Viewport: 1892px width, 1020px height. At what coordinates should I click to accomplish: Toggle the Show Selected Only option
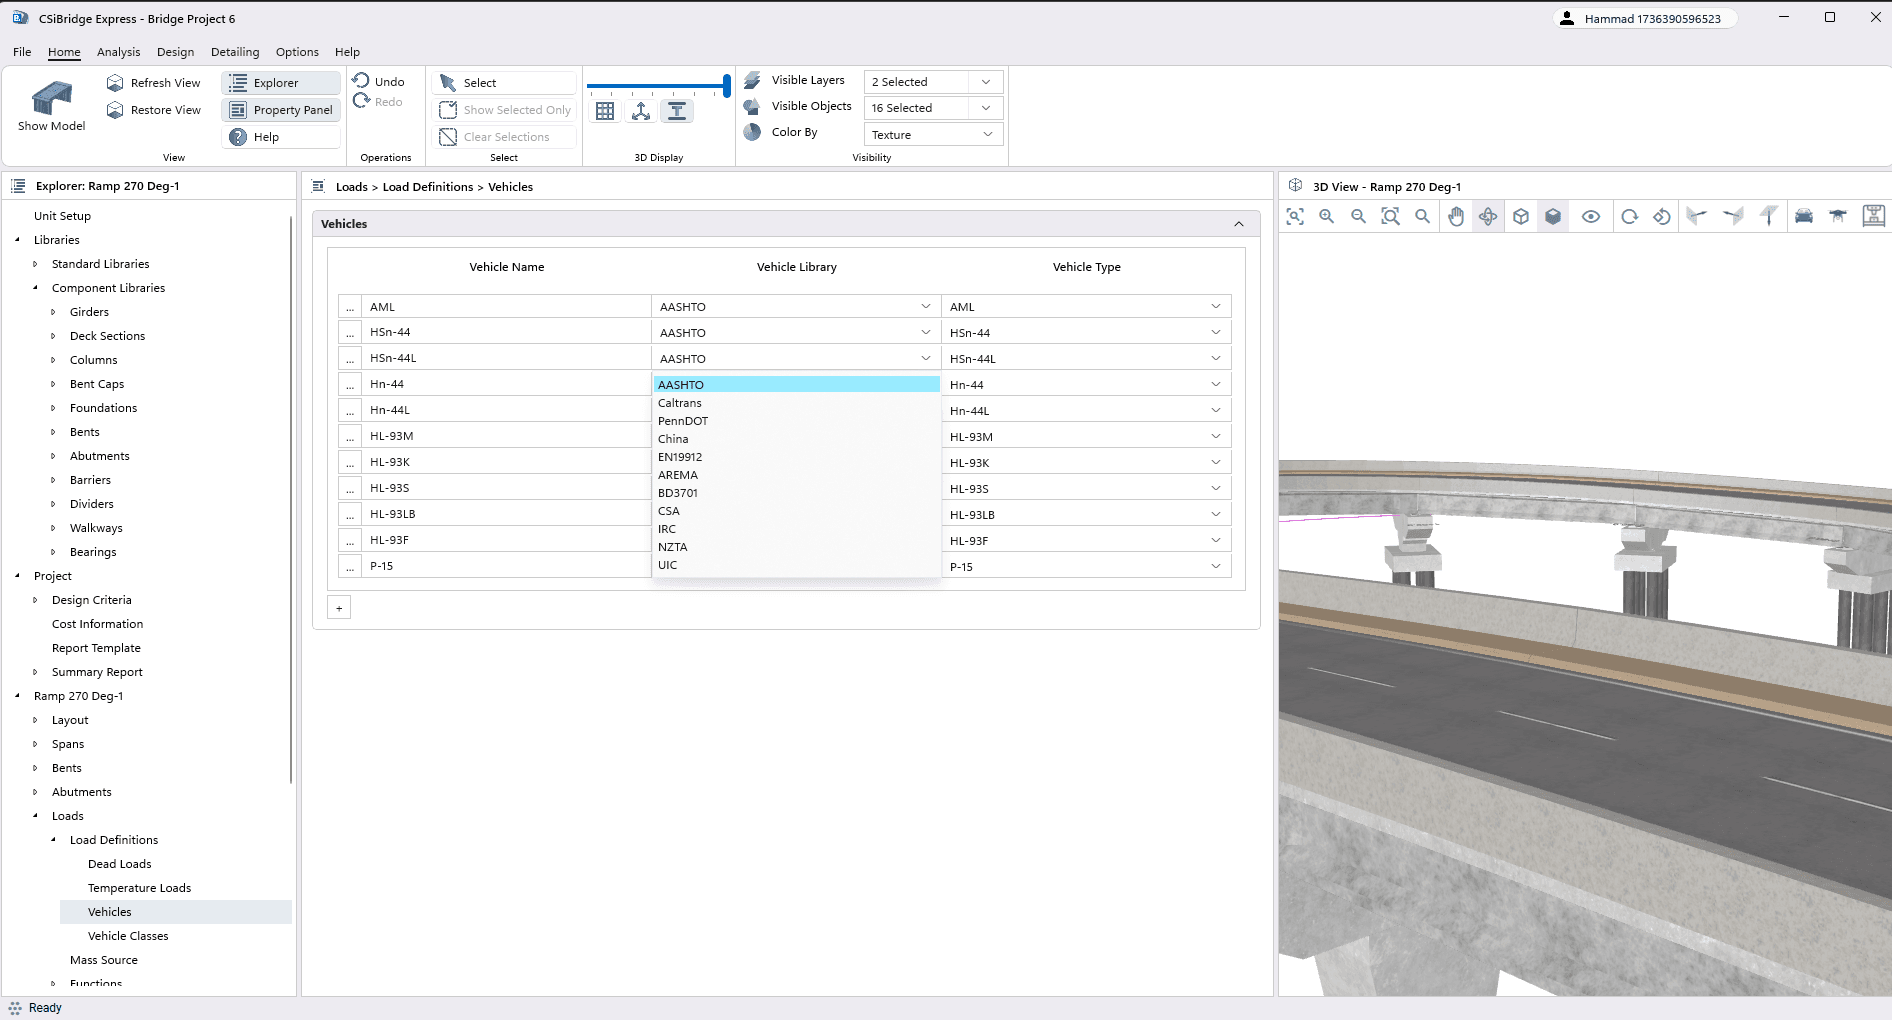tap(503, 110)
